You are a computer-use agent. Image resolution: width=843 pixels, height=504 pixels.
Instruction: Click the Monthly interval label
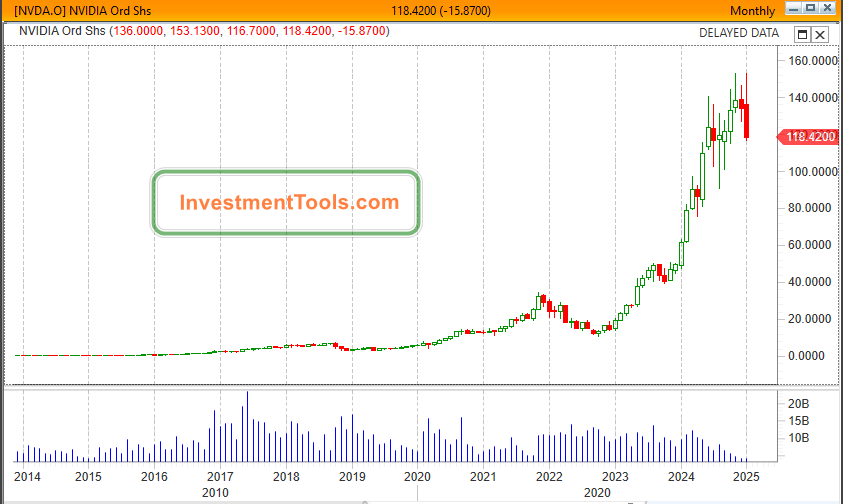pyautogui.click(x=752, y=11)
